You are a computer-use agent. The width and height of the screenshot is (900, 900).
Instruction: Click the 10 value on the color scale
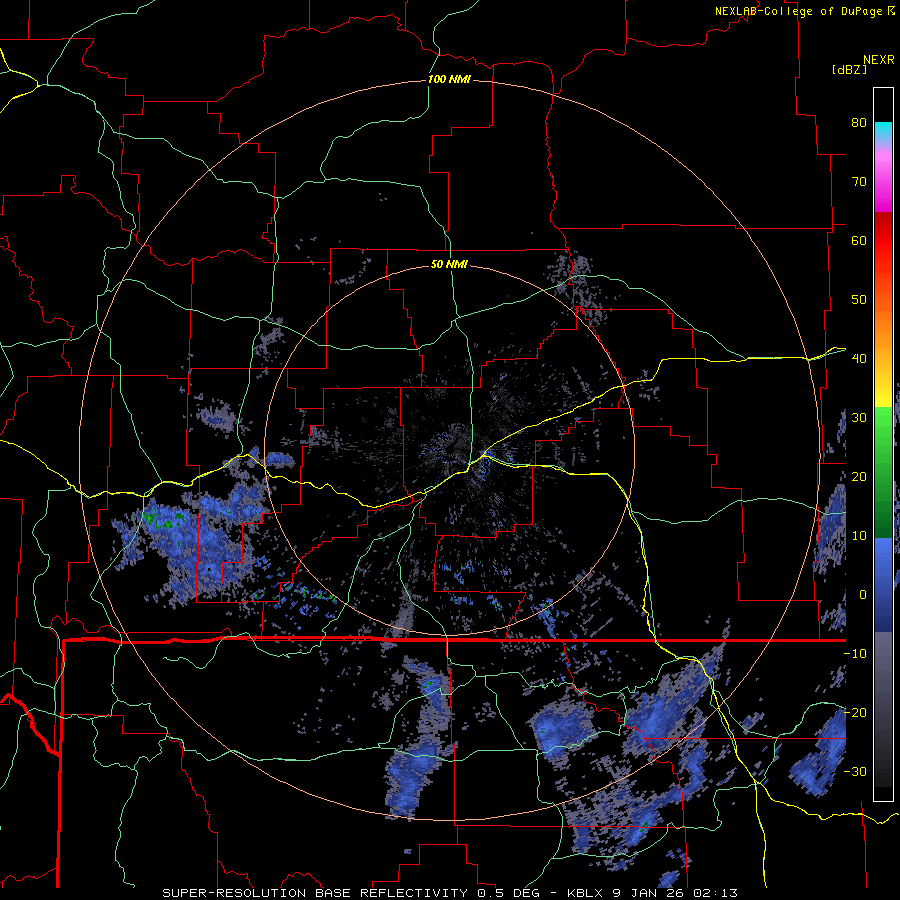pos(859,536)
